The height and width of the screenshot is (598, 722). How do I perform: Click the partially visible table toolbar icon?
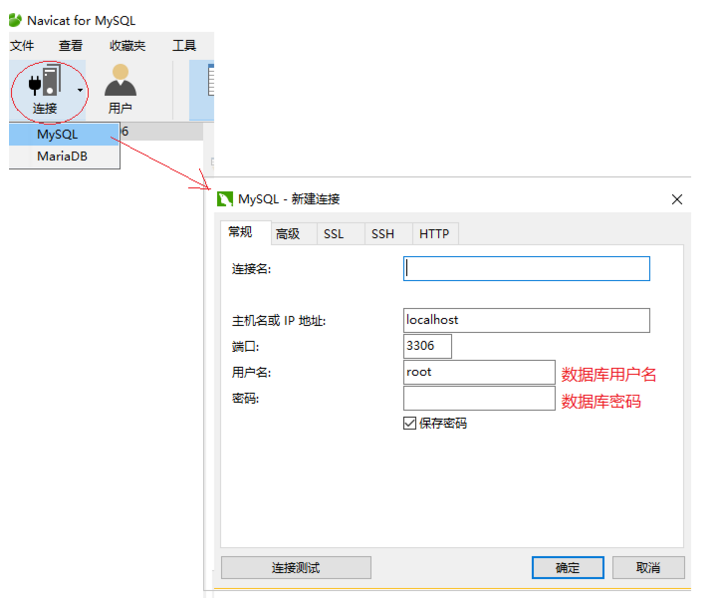tap(210, 80)
